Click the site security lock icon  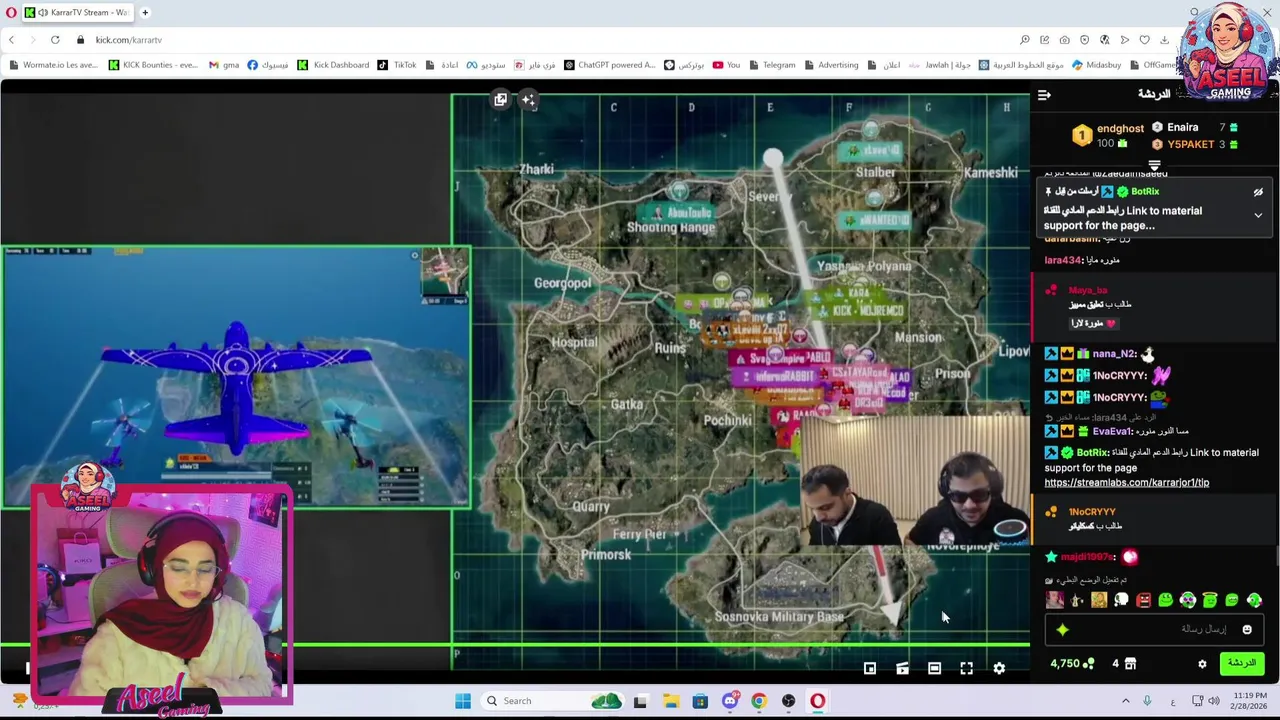pos(81,40)
